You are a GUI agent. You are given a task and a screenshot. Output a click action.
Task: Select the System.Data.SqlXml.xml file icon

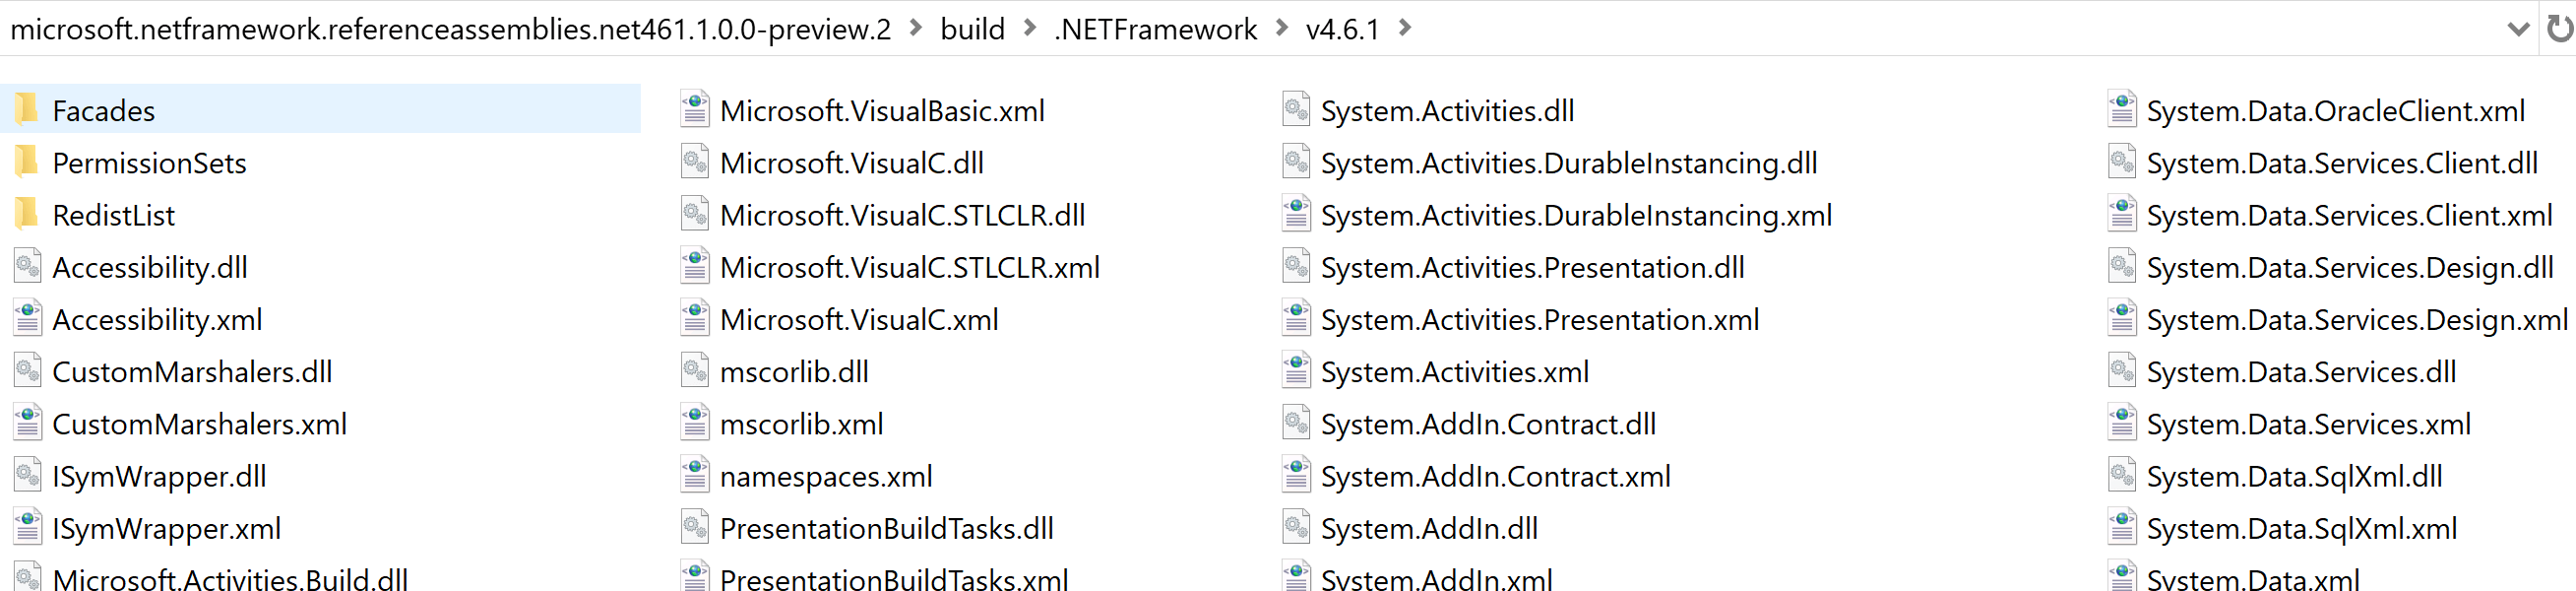2122,527
